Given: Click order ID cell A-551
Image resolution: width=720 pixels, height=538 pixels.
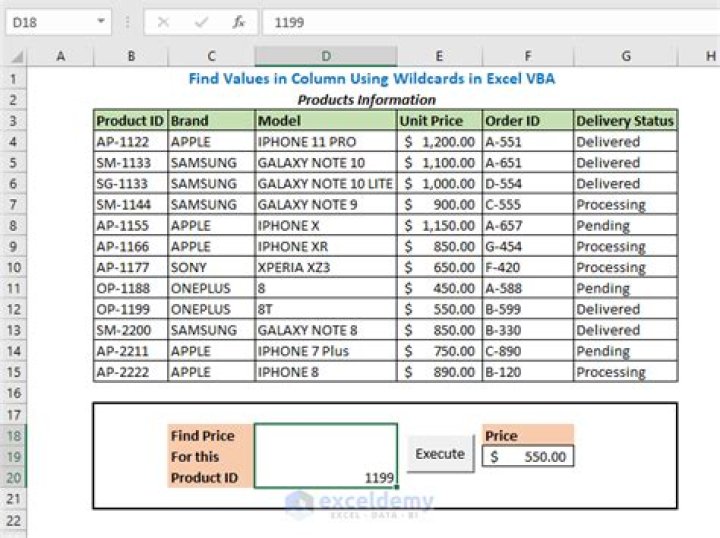Looking at the screenshot, I should pos(528,142).
